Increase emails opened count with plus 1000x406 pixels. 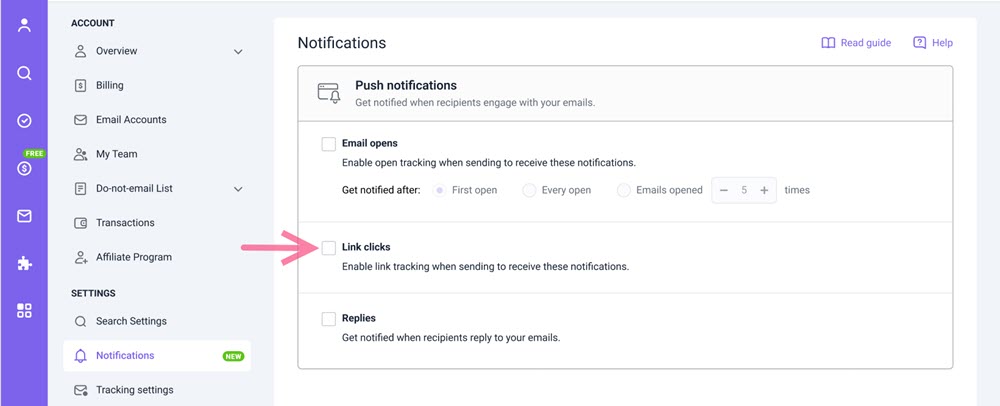point(764,190)
